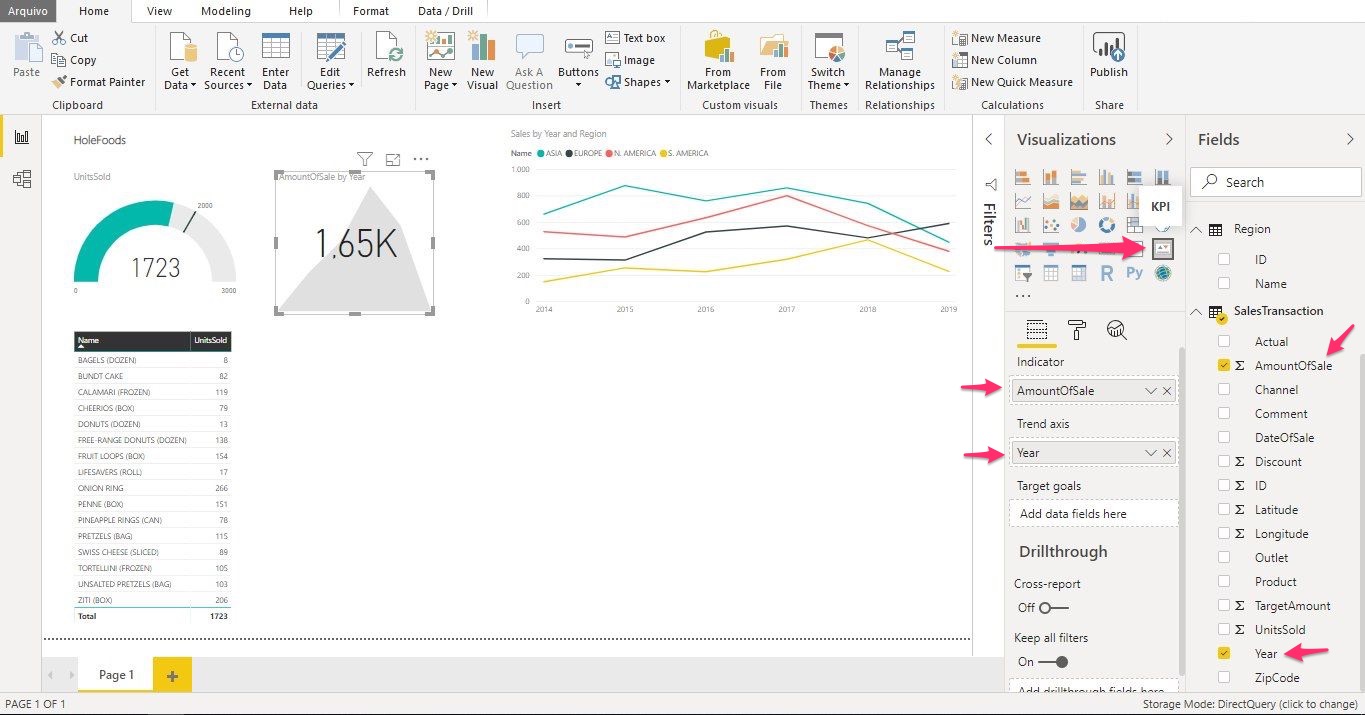
Task: Uncheck the AmountOfSale field checkbox
Action: [x=1224, y=366]
